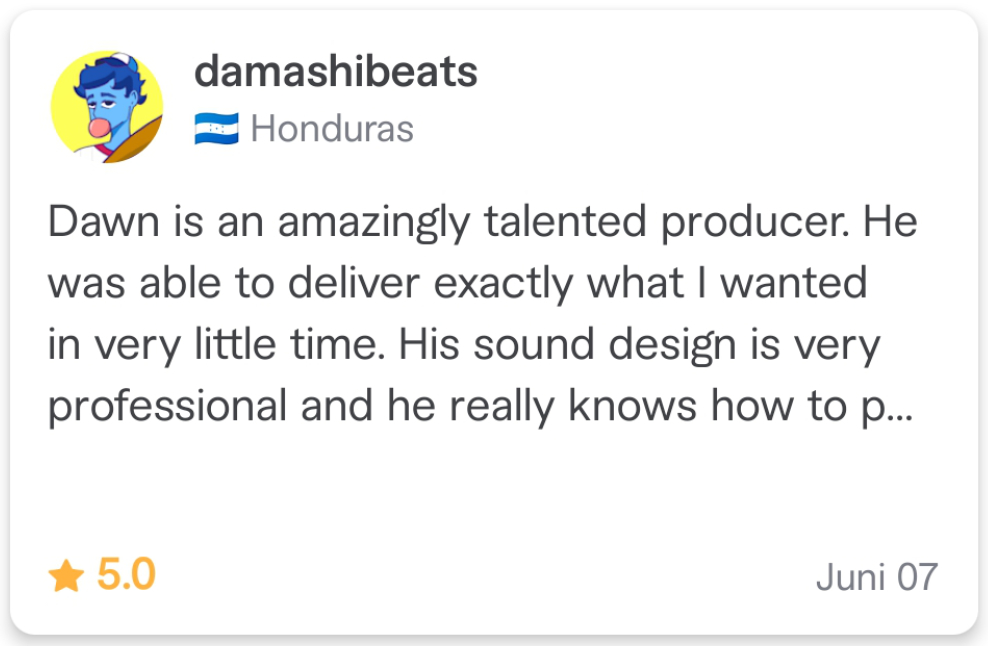Select the Honduras country label

[332, 129]
